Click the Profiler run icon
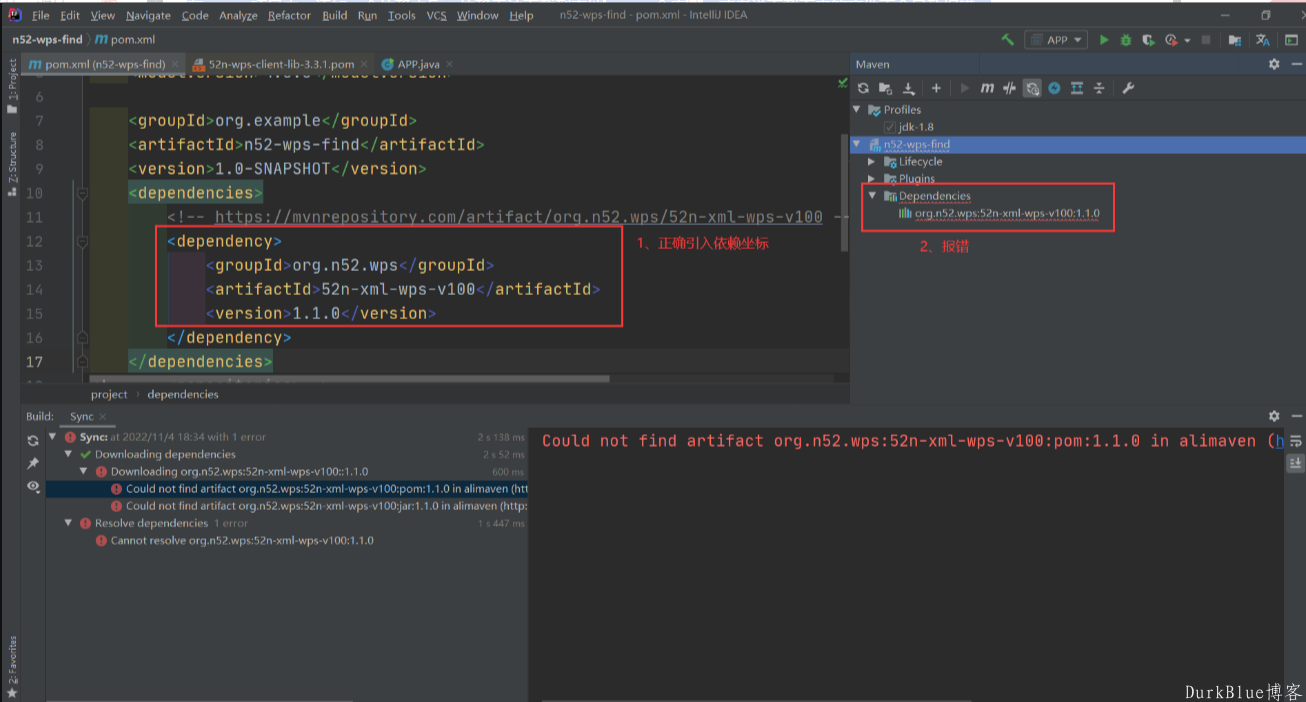Viewport: 1306px width, 702px height. 1170,40
